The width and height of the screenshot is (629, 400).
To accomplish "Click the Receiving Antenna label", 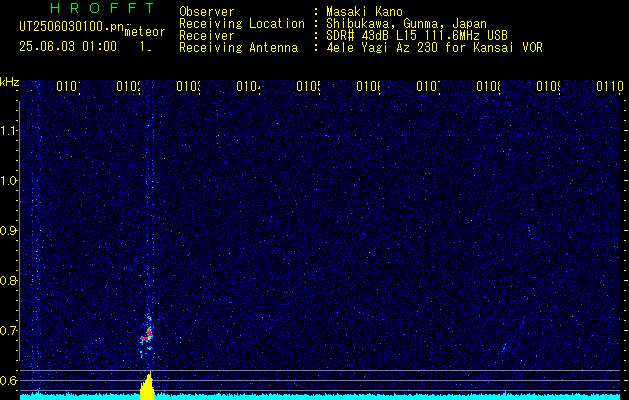I will point(238,48).
